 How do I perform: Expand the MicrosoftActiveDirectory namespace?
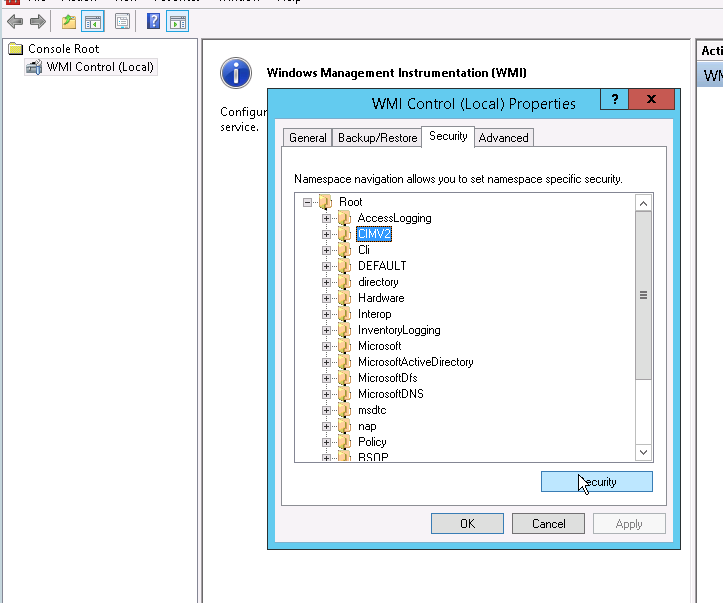pyautogui.click(x=326, y=362)
